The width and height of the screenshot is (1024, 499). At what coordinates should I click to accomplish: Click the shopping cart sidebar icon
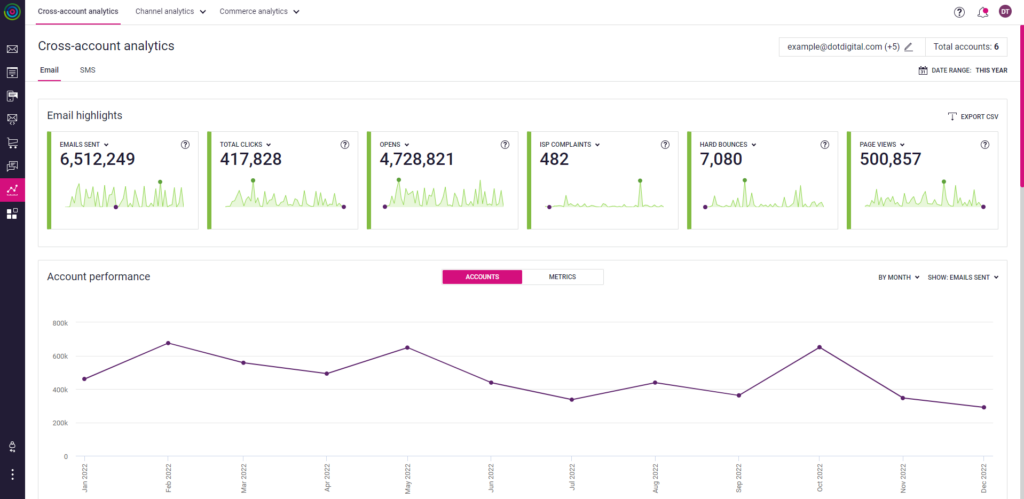pyautogui.click(x=12, y=142)
